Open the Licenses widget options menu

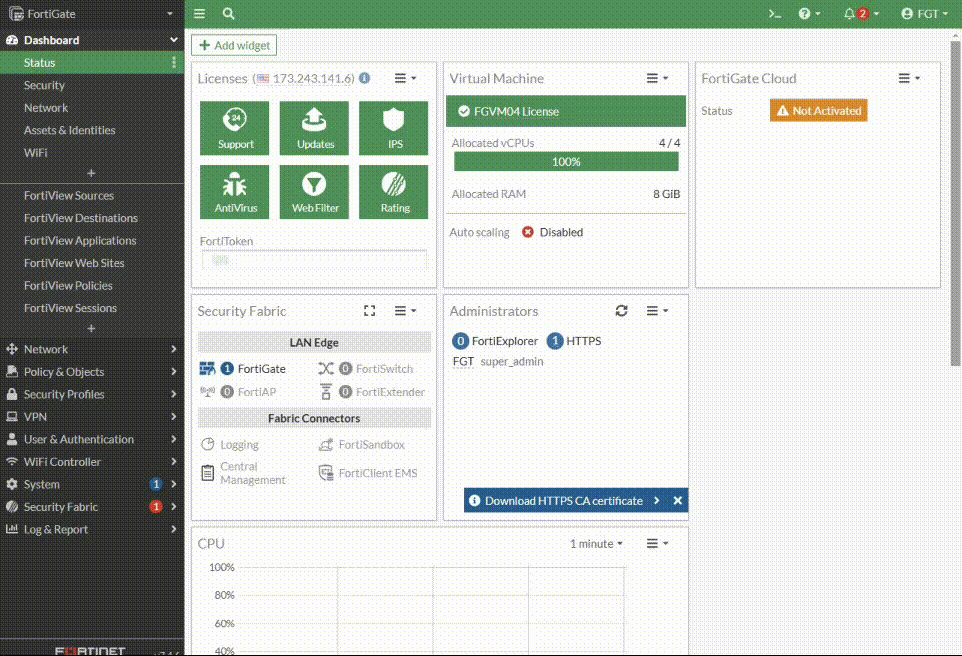point(405,78)
